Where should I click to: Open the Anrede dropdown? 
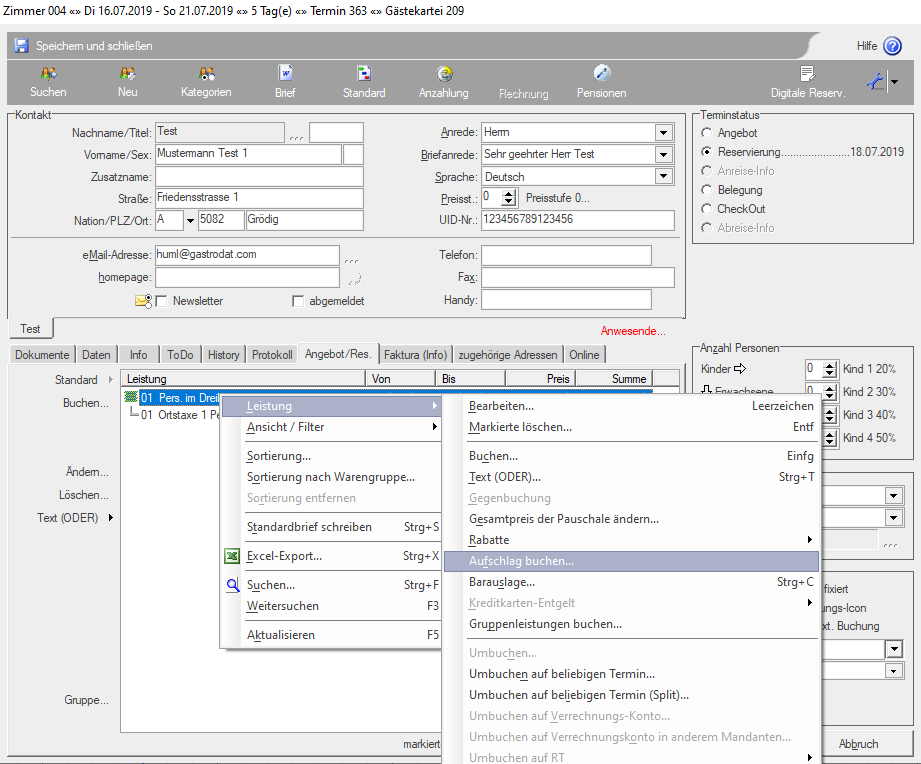pyautogui.click(x=664, y=133)
